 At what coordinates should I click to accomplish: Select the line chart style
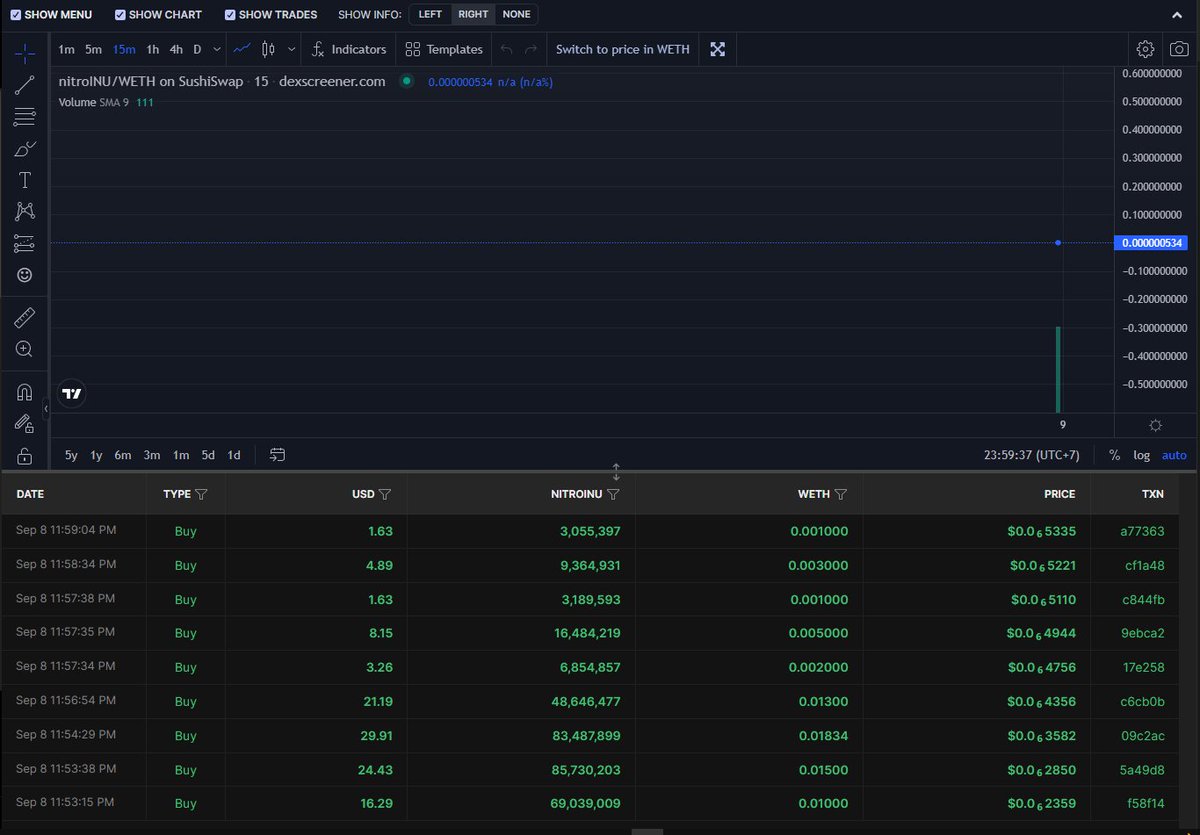coord(242,49)
